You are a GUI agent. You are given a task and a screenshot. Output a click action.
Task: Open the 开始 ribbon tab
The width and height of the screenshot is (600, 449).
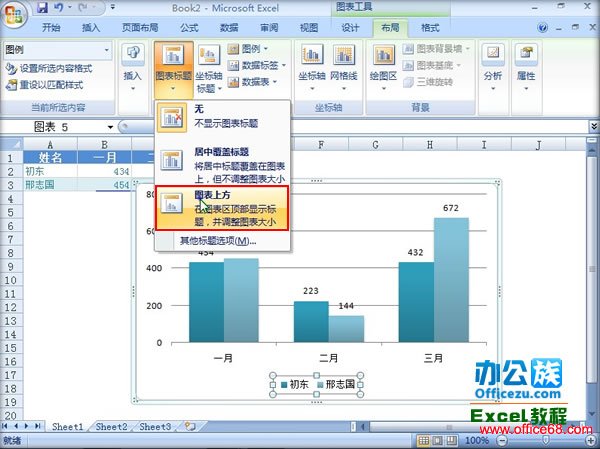point(51,28)
